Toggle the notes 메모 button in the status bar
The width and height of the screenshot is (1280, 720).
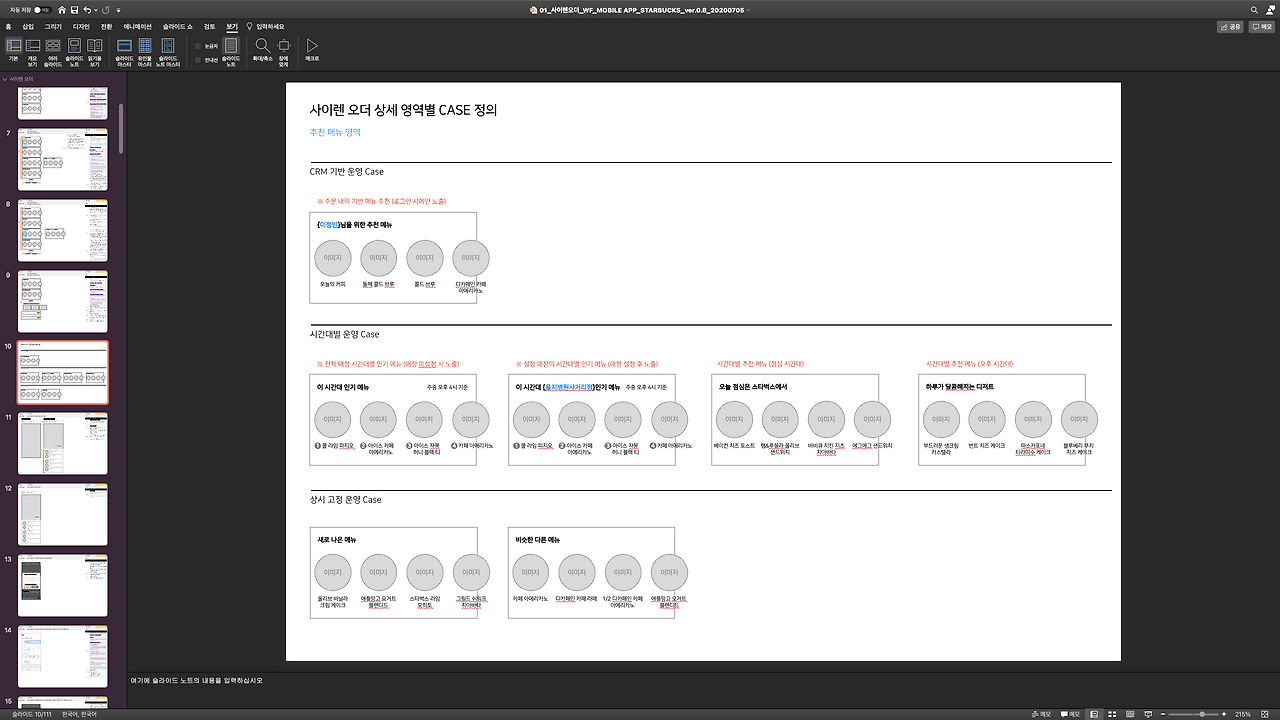point(1041,714)
